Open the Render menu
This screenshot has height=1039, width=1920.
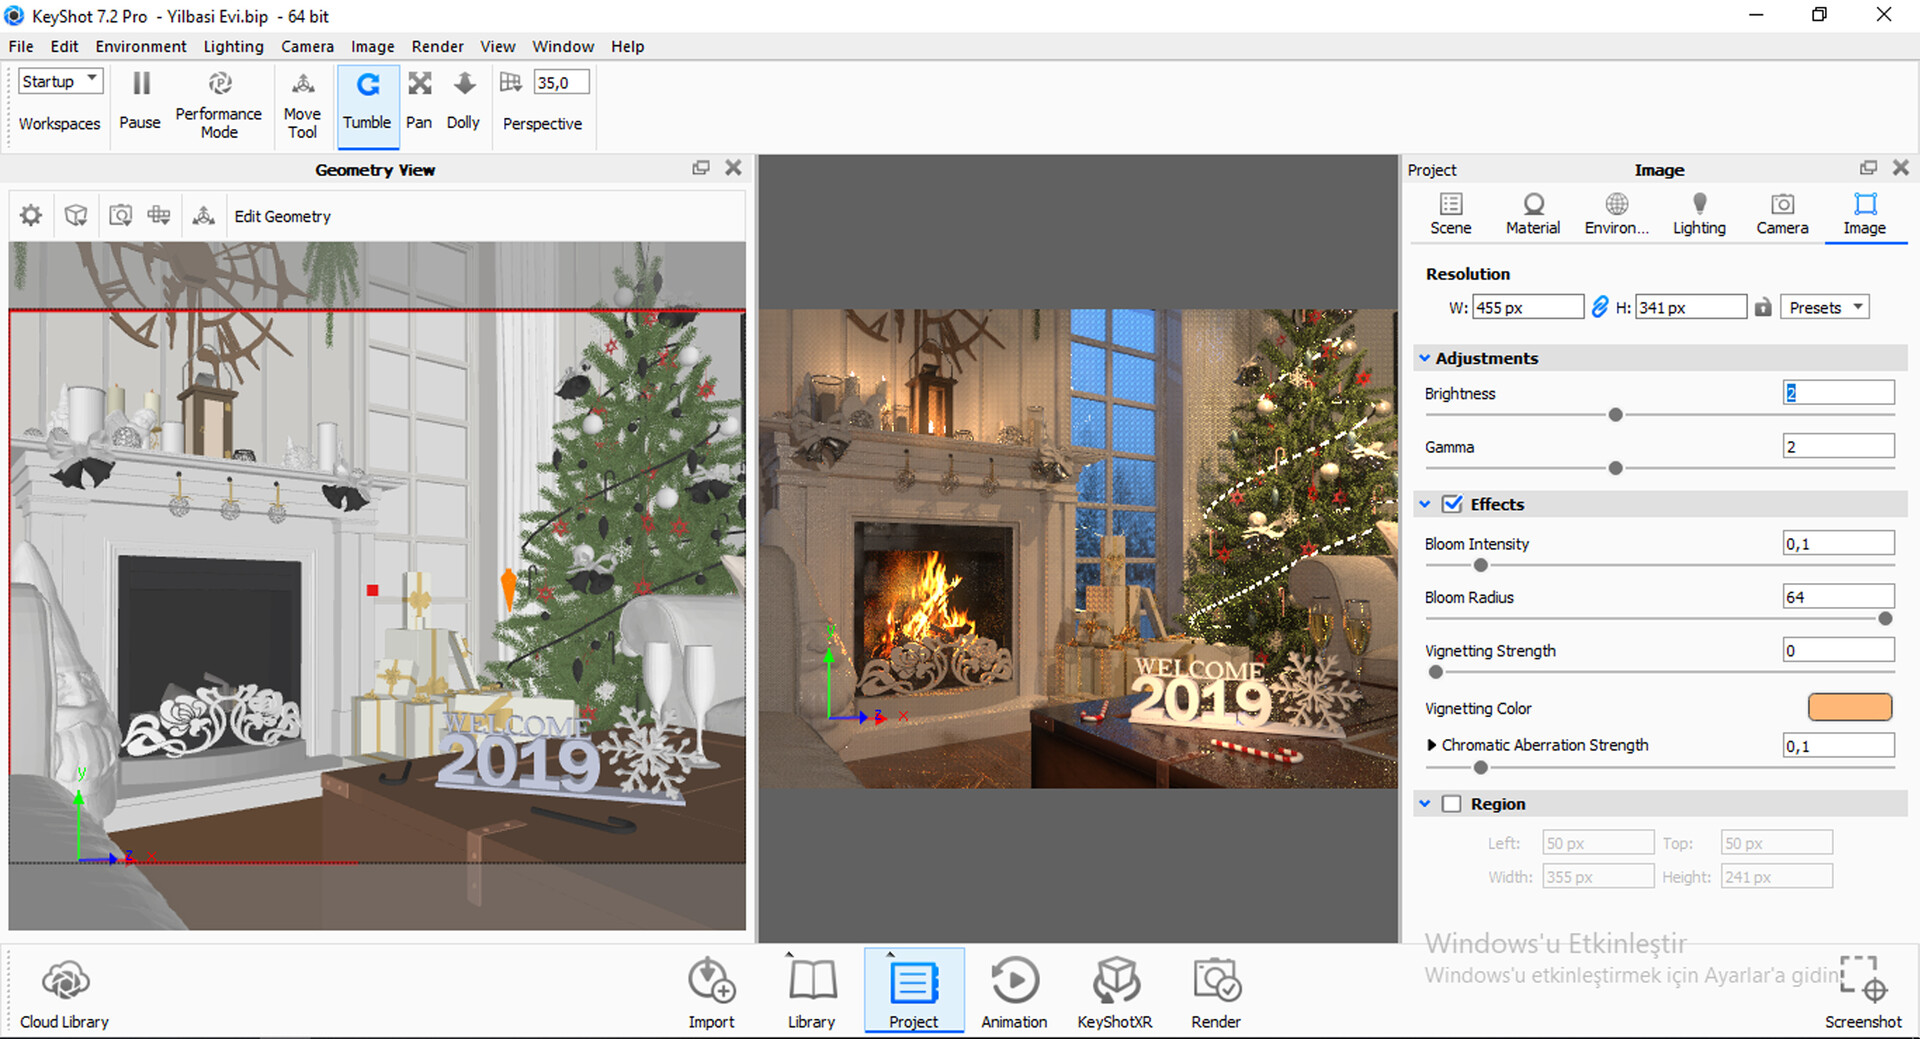coord(438,46)
